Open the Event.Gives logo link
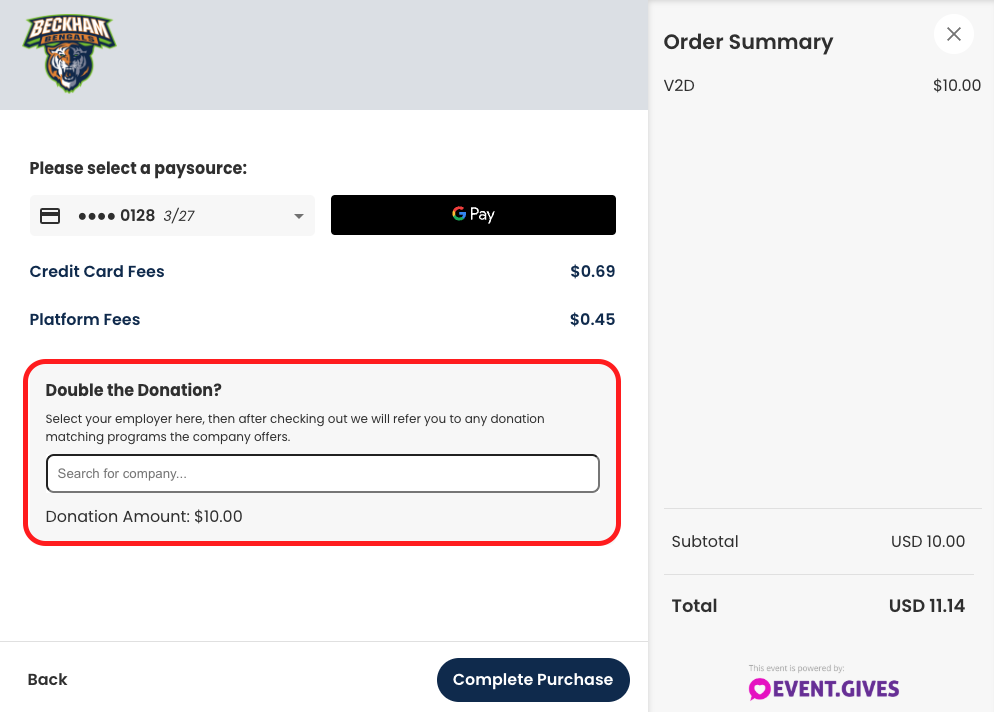 [x=823, y=689]
